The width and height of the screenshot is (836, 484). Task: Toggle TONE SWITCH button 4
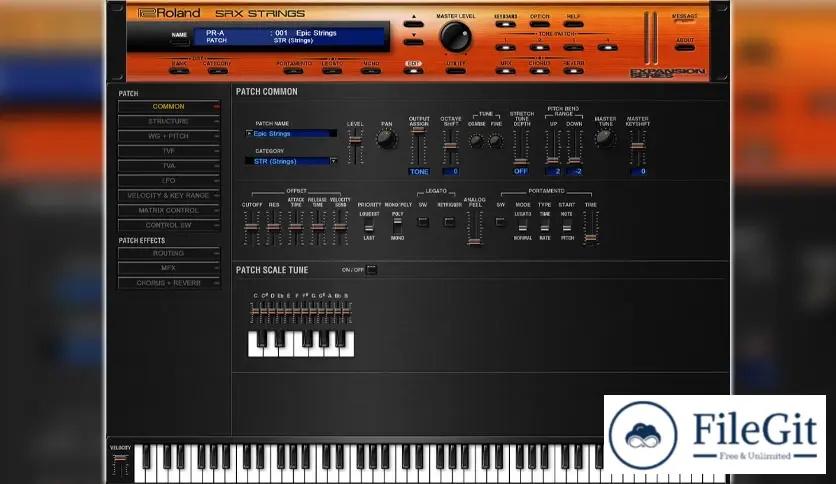click(x=607, y=47)
